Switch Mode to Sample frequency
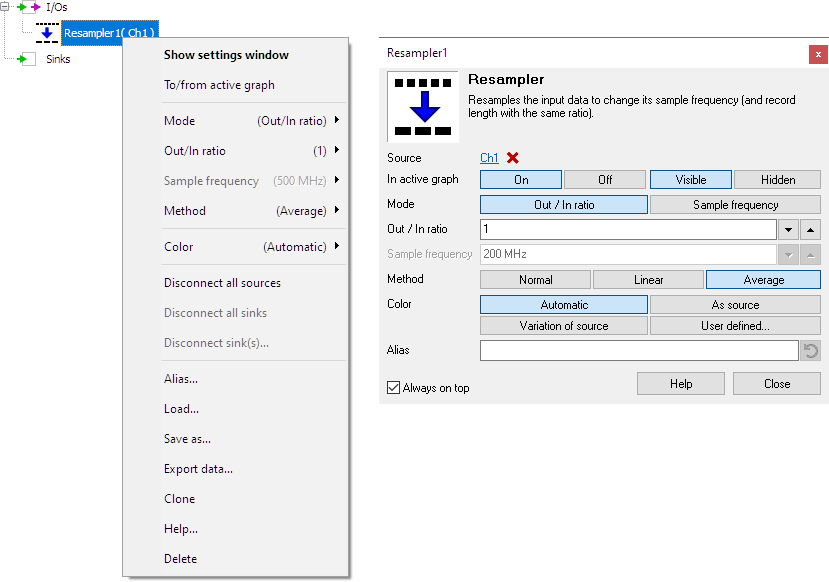This screenshot has width=829, height=582. (735, 203)
